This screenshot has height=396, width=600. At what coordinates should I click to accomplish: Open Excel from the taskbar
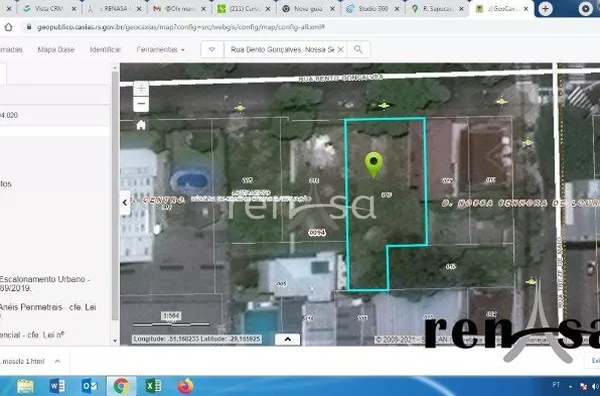[153, 386]
